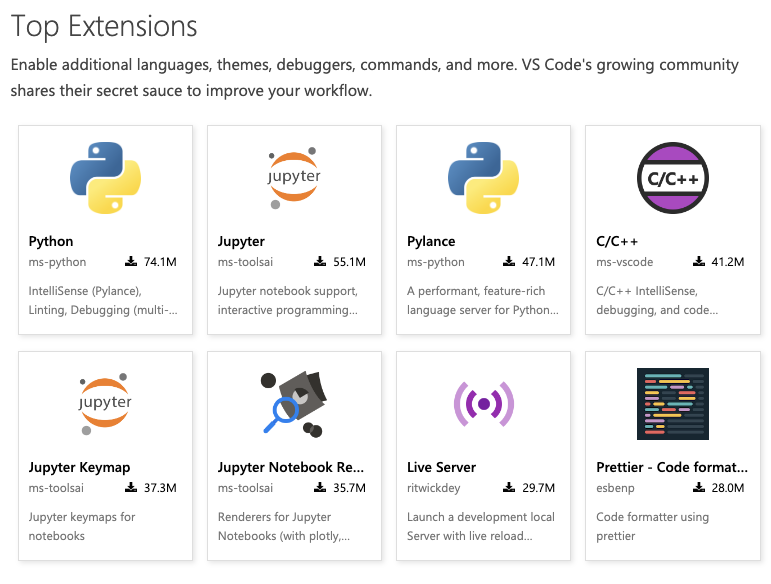This screenshot has width=771, height=584.
Task: Click the C/C++ extension logo icon
Action: point(673,178)
